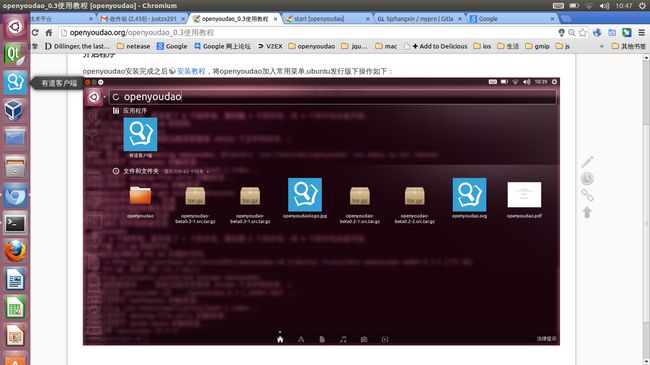
Task: Open the Ubuntu Dash from the launcher
Action: pos(15,27)
